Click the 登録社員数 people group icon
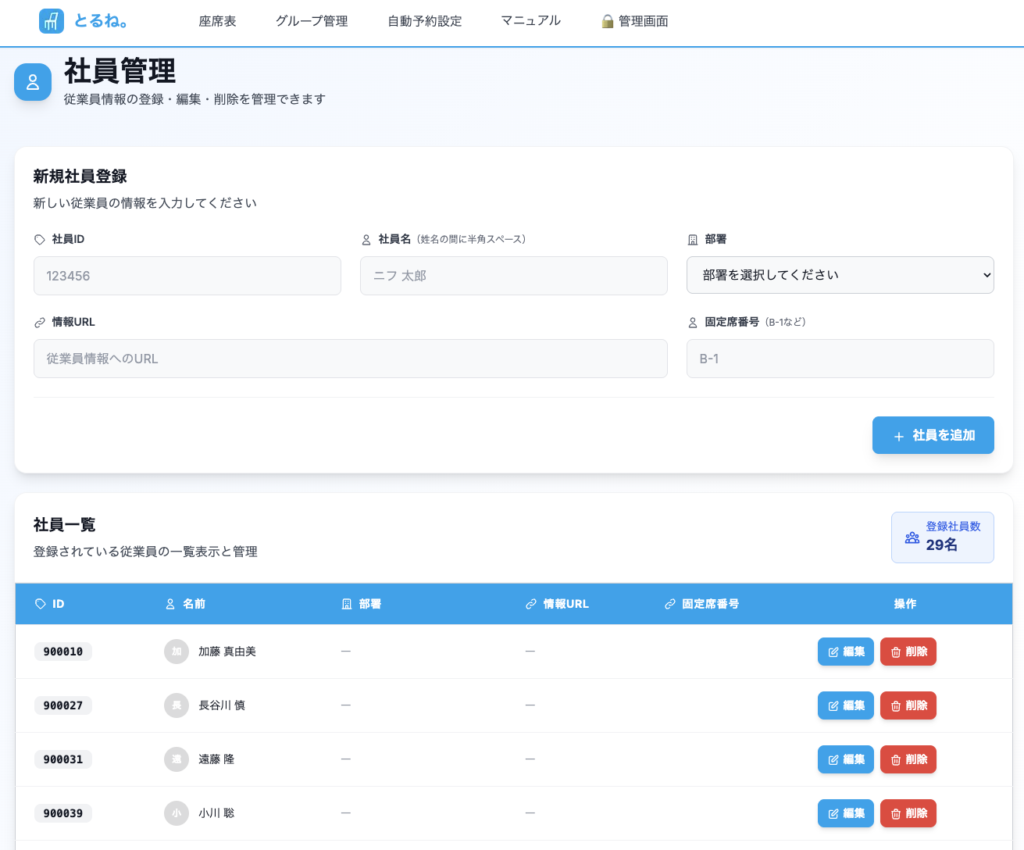1024x850 pixels. coord(912,537)
